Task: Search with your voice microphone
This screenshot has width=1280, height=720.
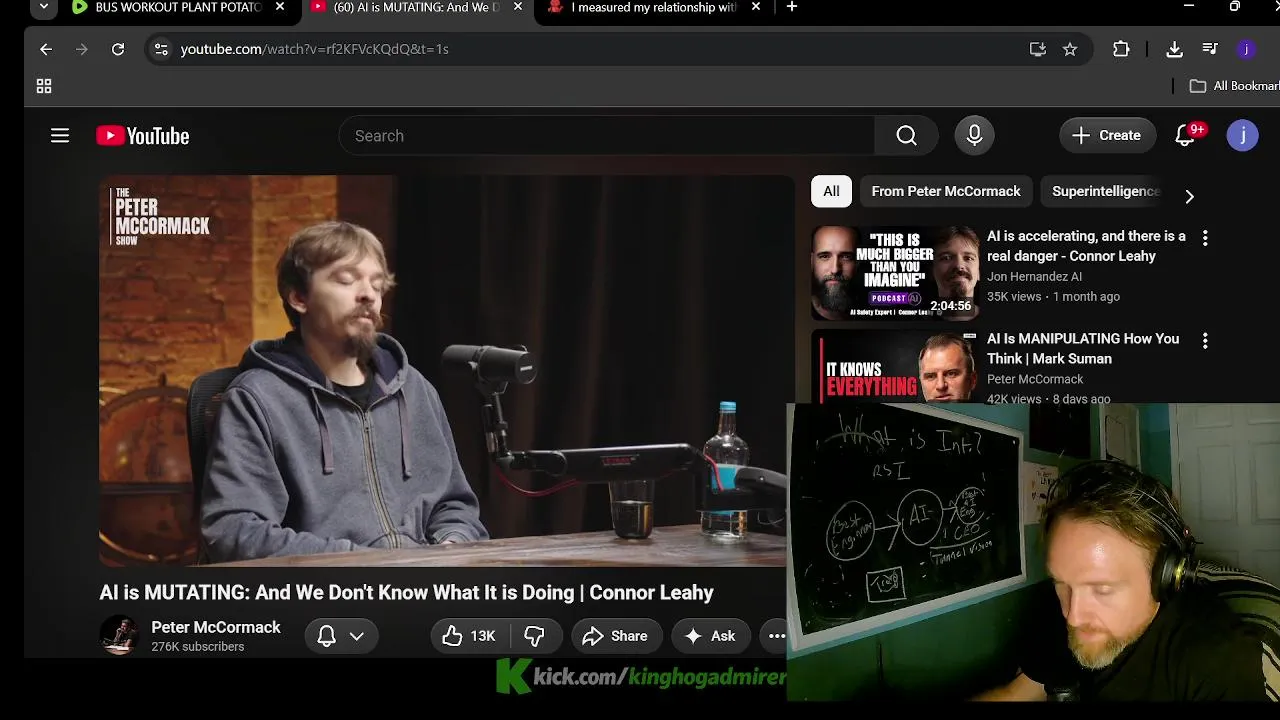Action: pos(975,136)
